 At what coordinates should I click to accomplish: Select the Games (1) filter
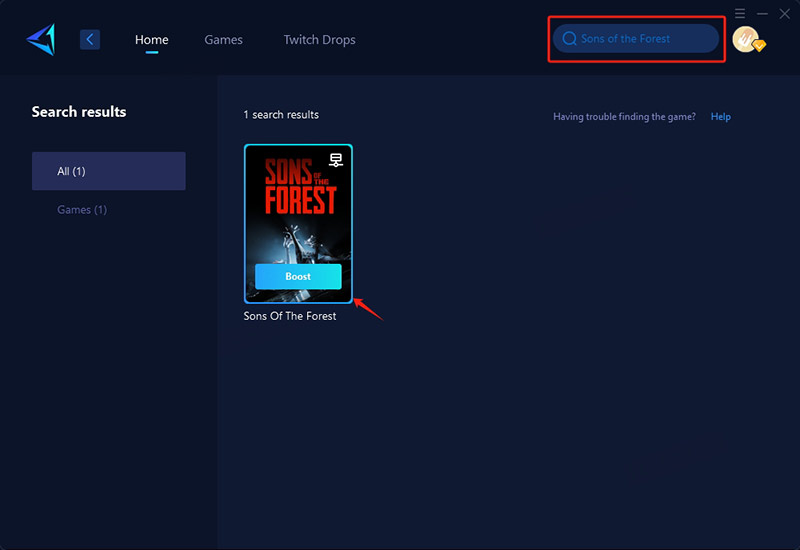(82, 210)
